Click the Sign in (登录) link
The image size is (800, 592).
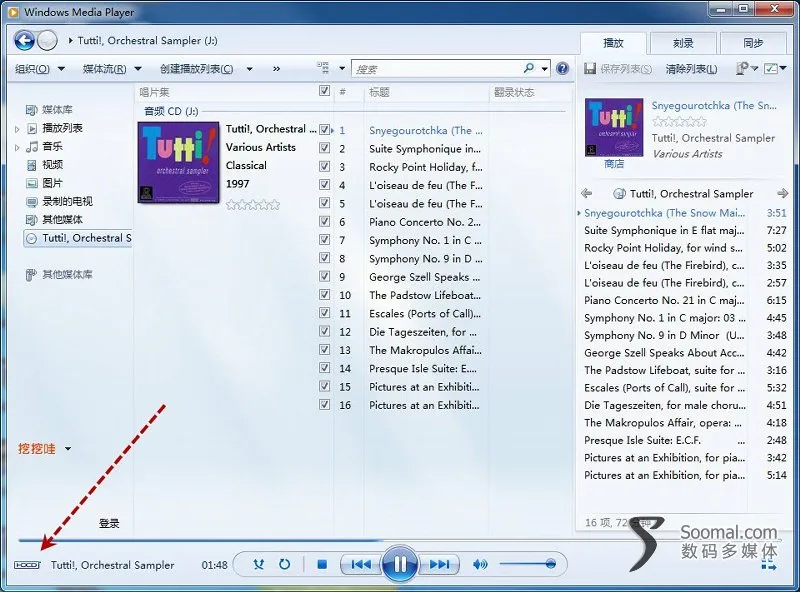pyautogui.click(x=109, y=523)
